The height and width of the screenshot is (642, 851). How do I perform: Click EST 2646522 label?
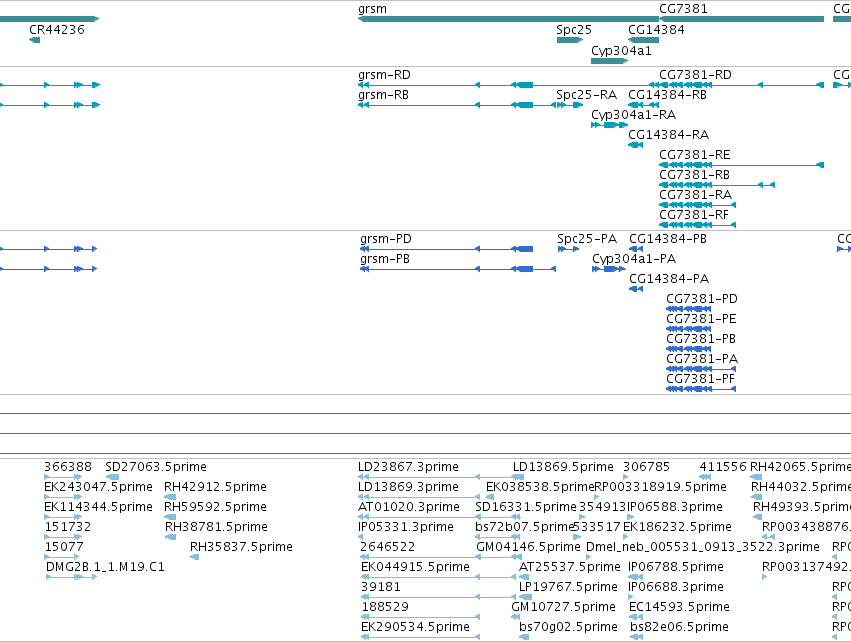[x=388, y=547]
